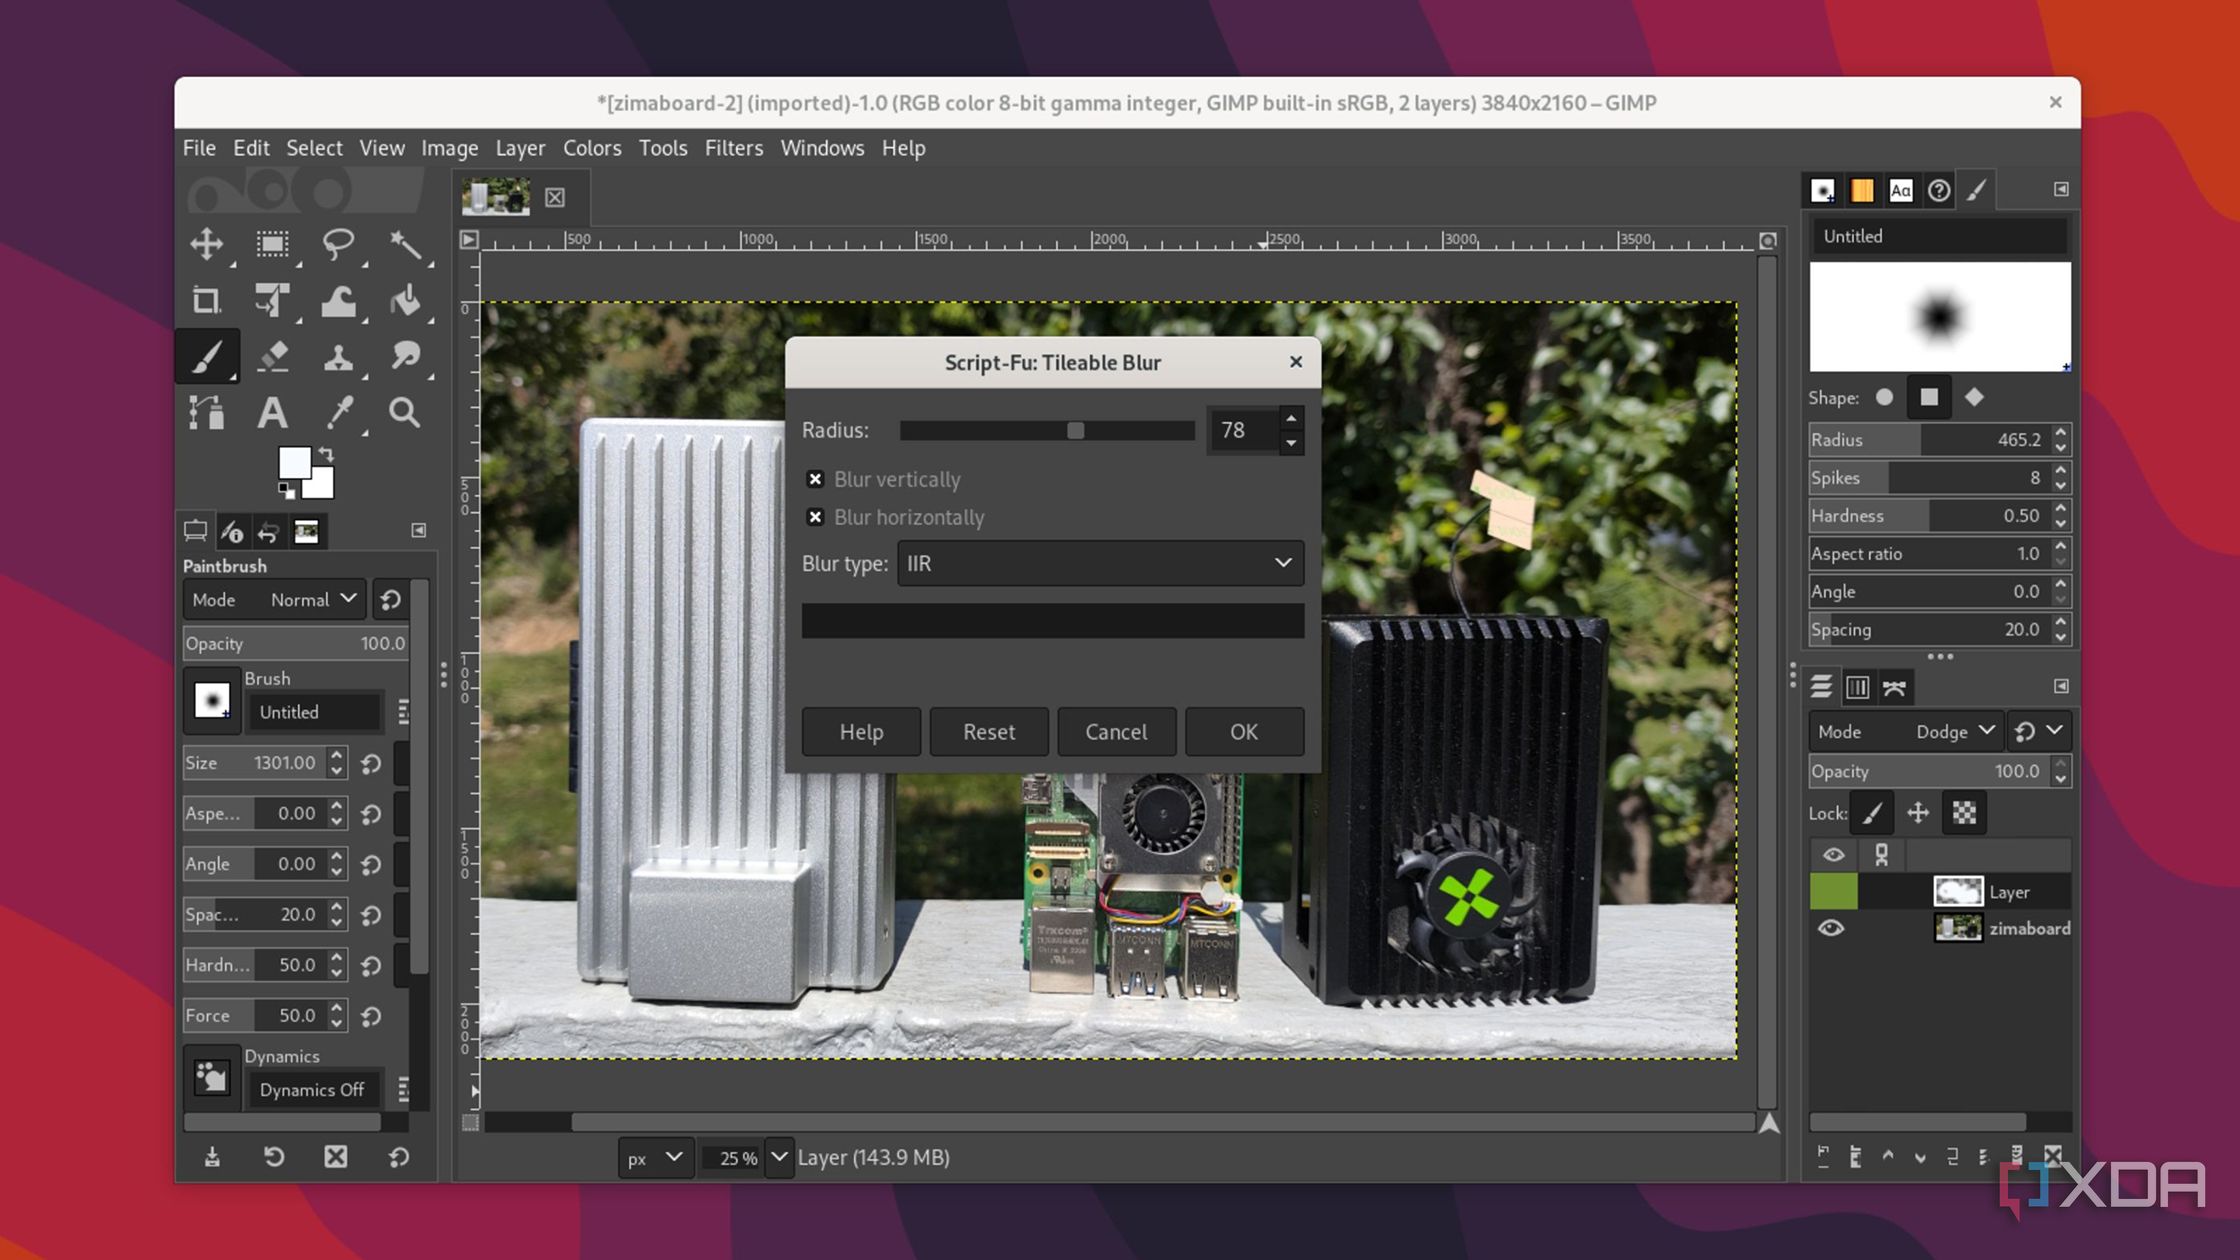Image resolution: width=2240 pixels, height=1260 pixels.
Task: Open the layer Mode Dodge dropdown
Action: coord(1906,731)
